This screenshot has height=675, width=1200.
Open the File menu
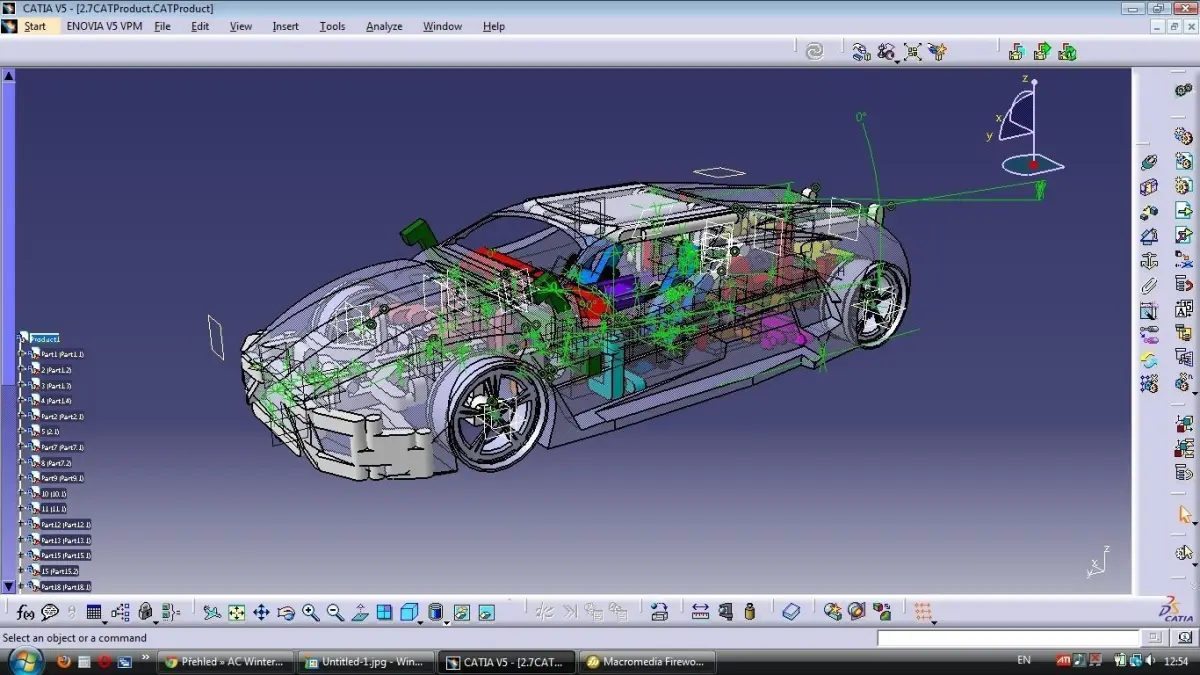(x=162, y=26)
